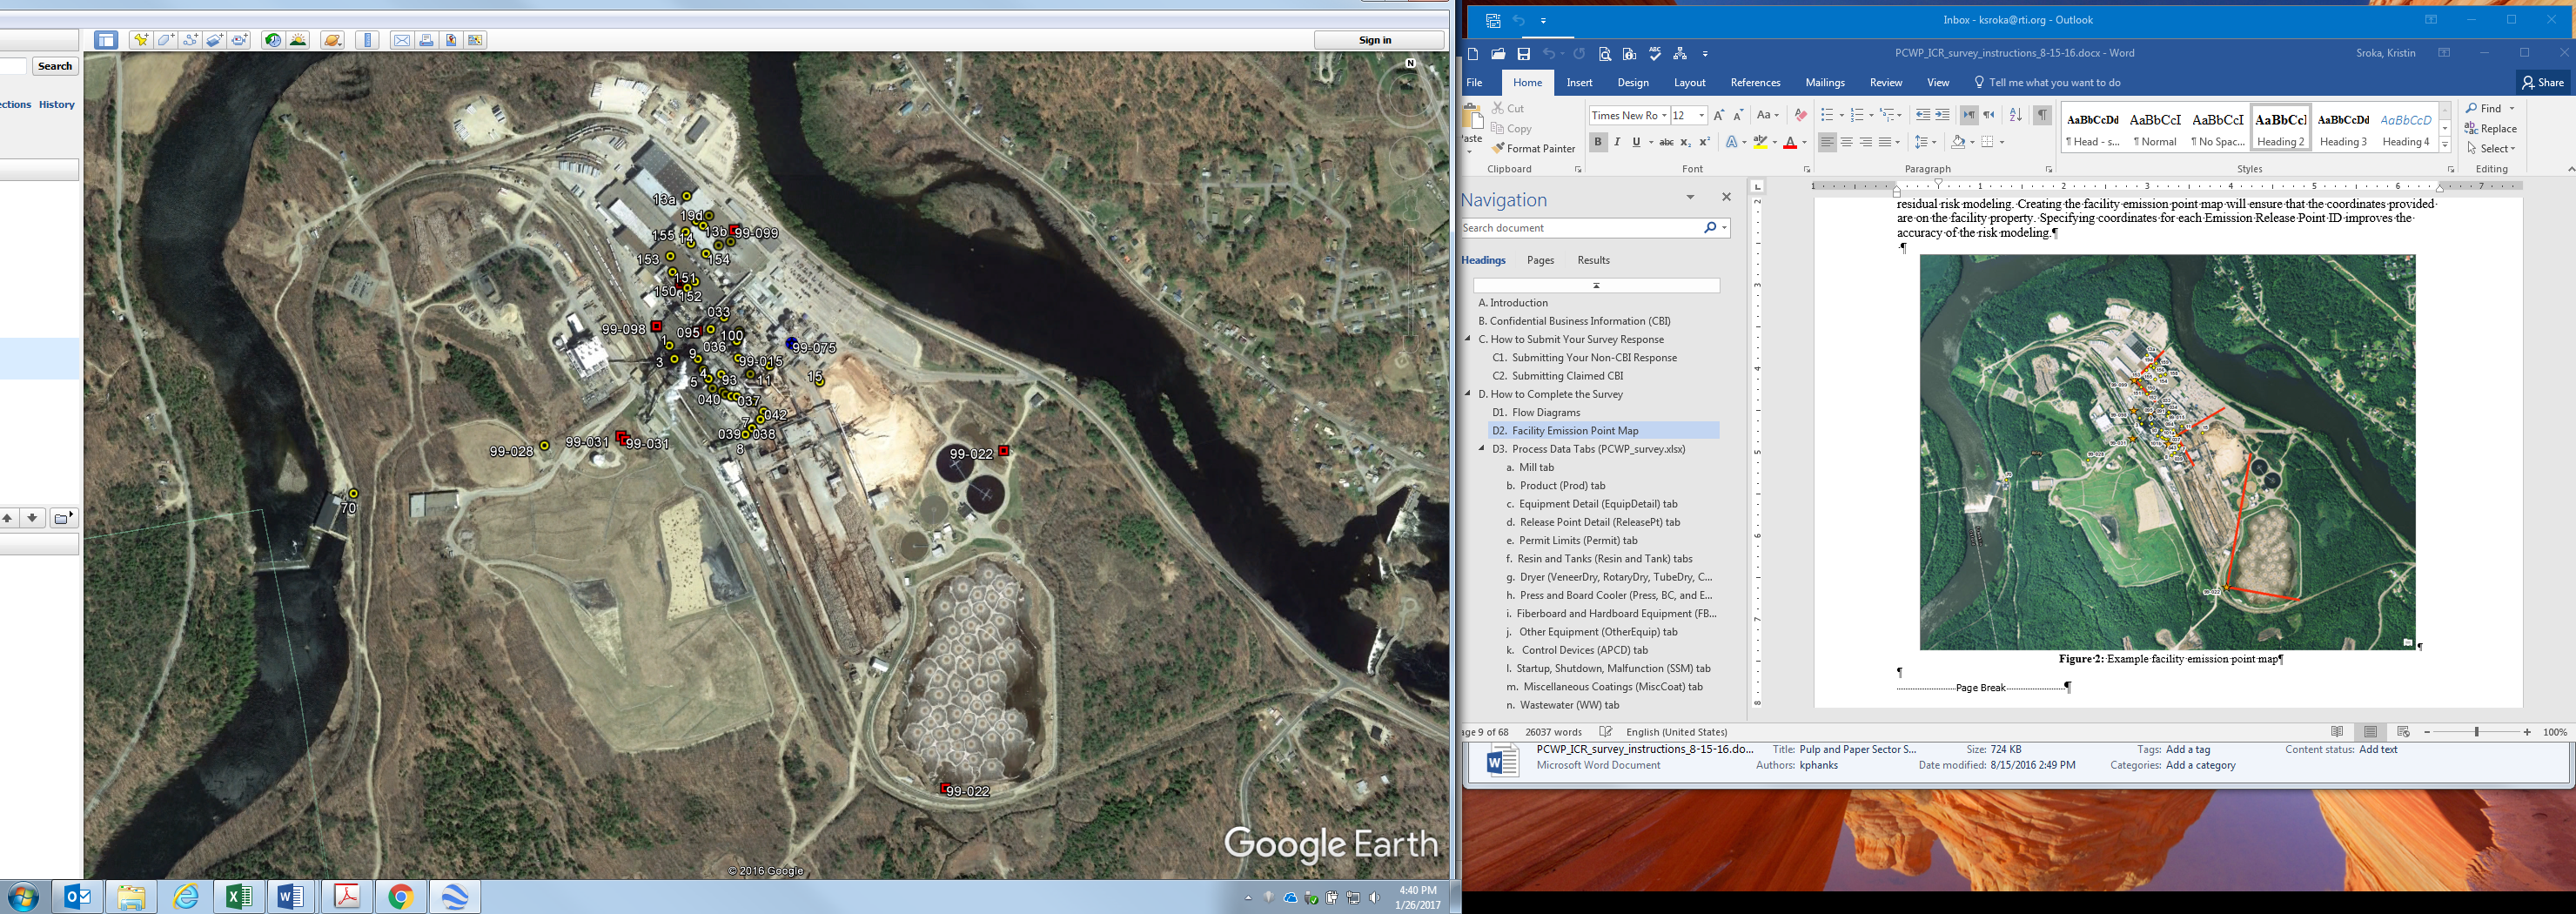Viewport: 2576px width, 914px height.
Task: Open the References ribbon tab
Action: click(1755, 83)
